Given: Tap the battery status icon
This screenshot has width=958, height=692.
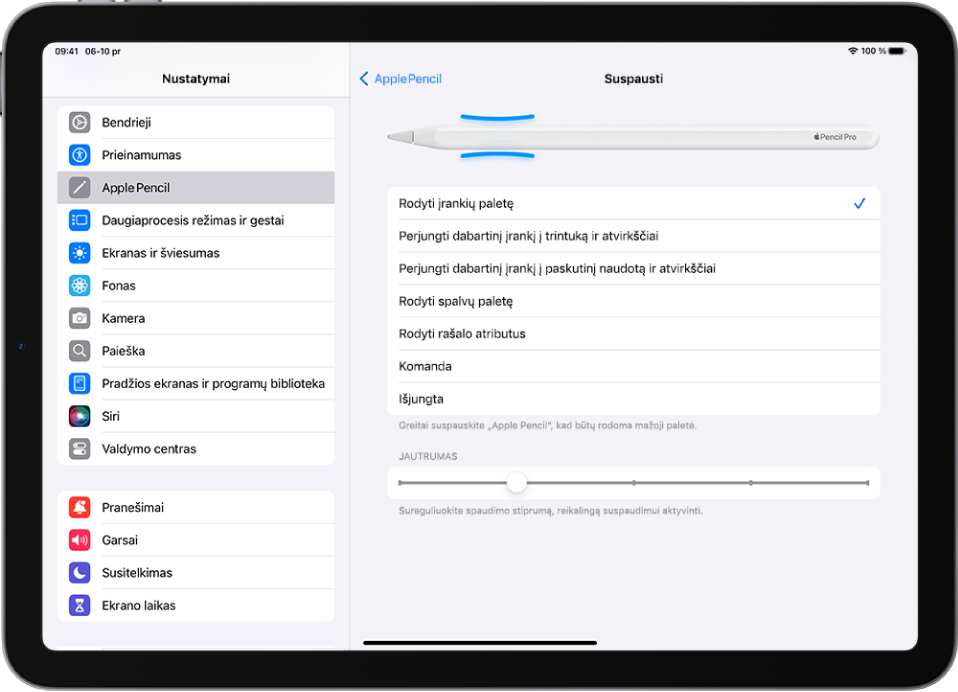Looking at the screenshot, I should 897,51.
